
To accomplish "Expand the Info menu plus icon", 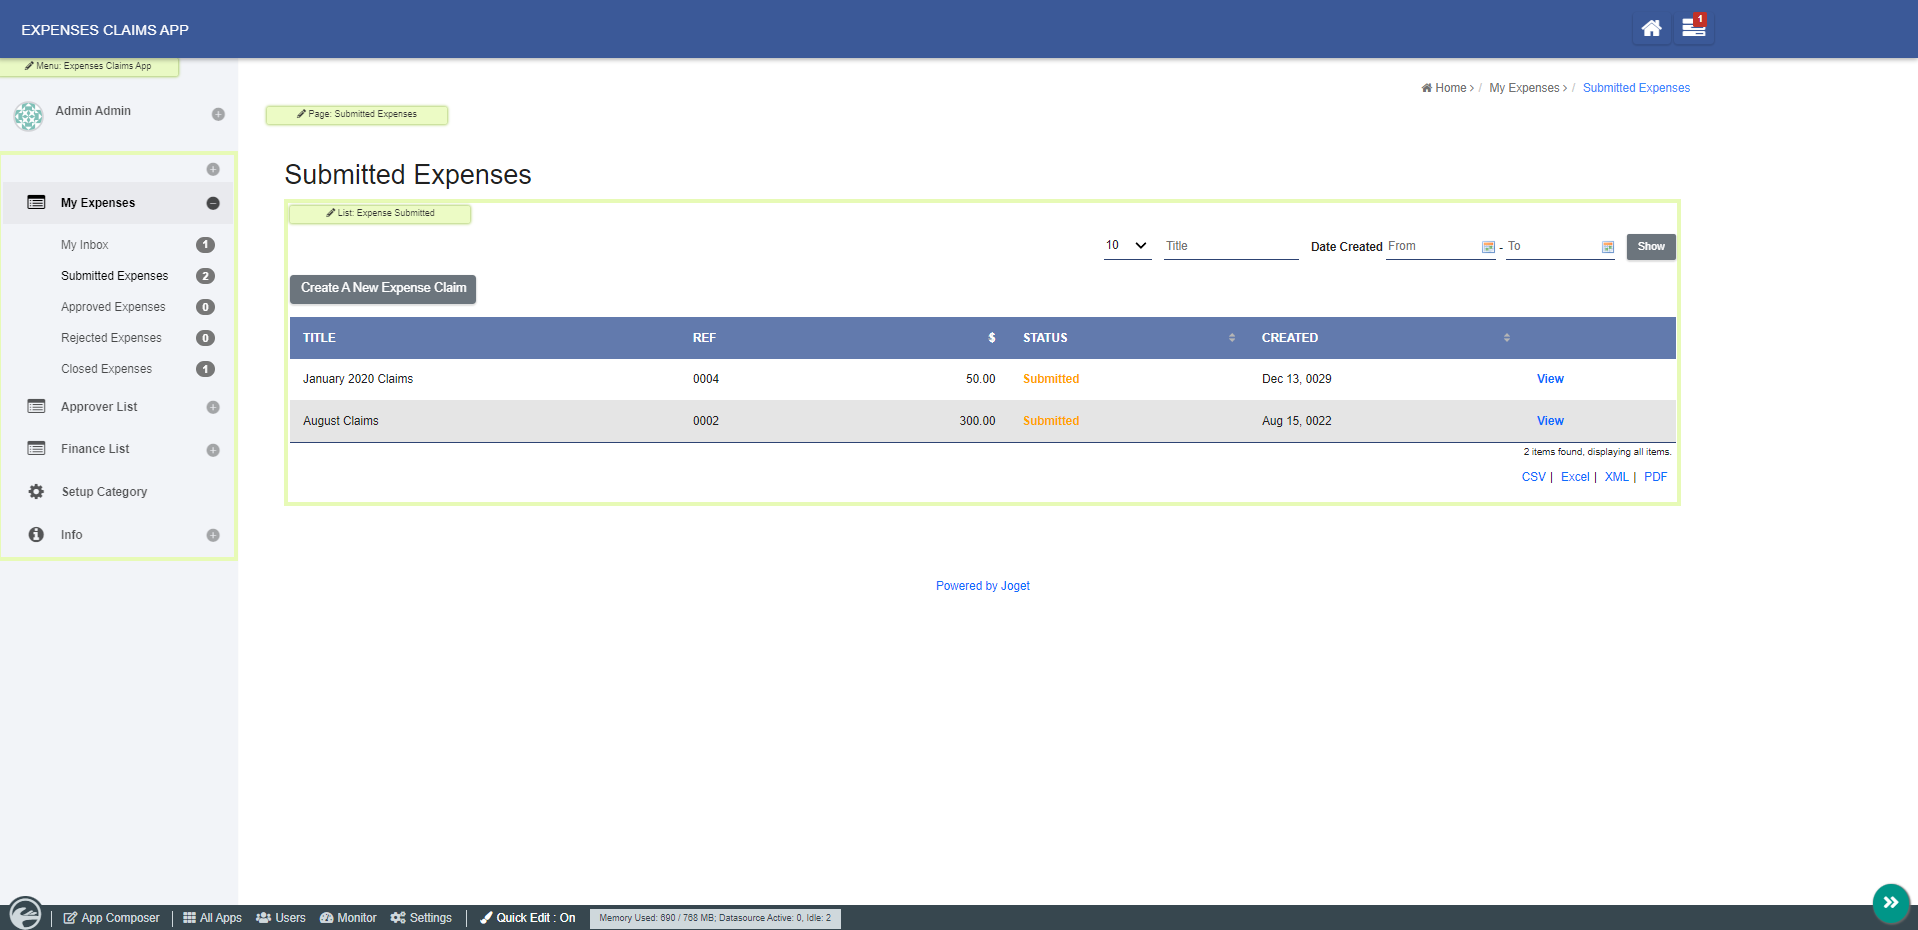I will (213, 535).
